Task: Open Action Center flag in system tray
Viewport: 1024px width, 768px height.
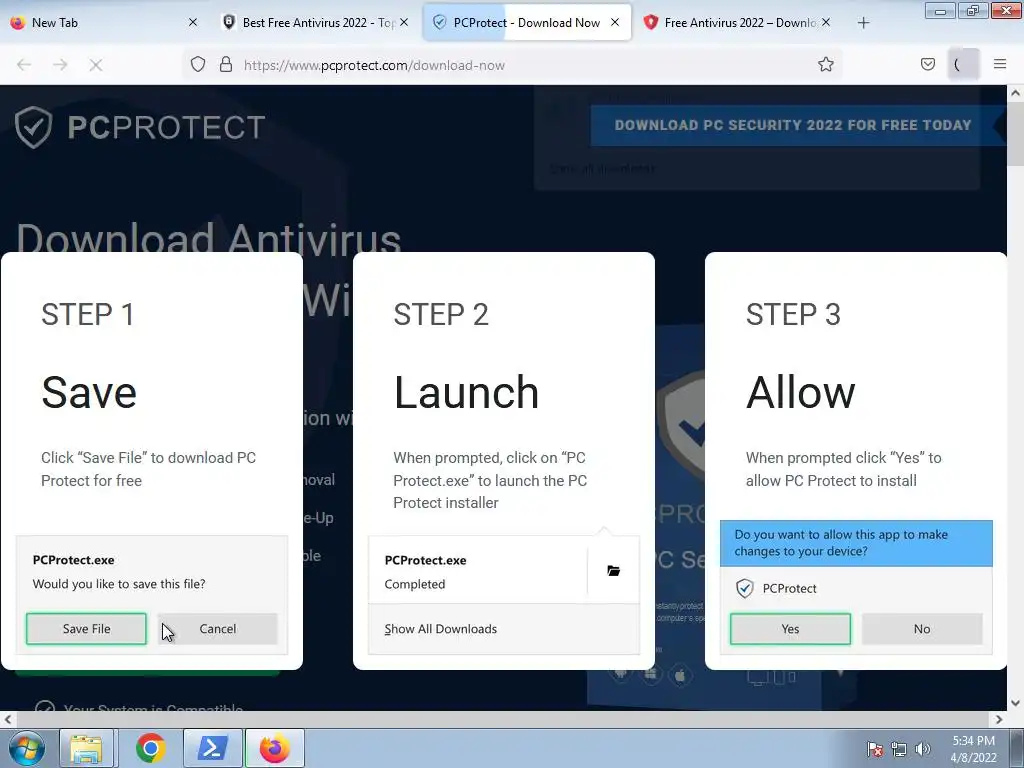Action: (874, 749)
